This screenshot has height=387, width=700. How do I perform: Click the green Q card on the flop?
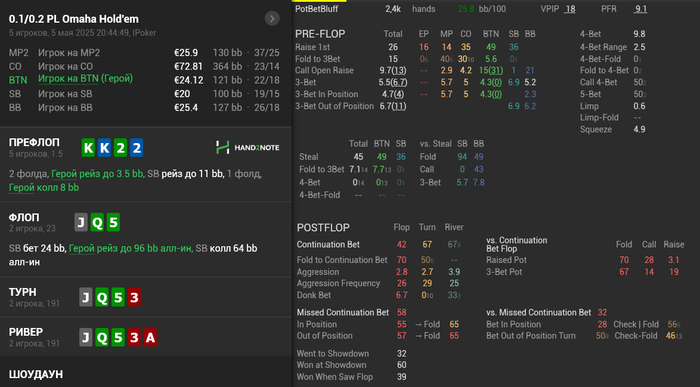point(97,222)
